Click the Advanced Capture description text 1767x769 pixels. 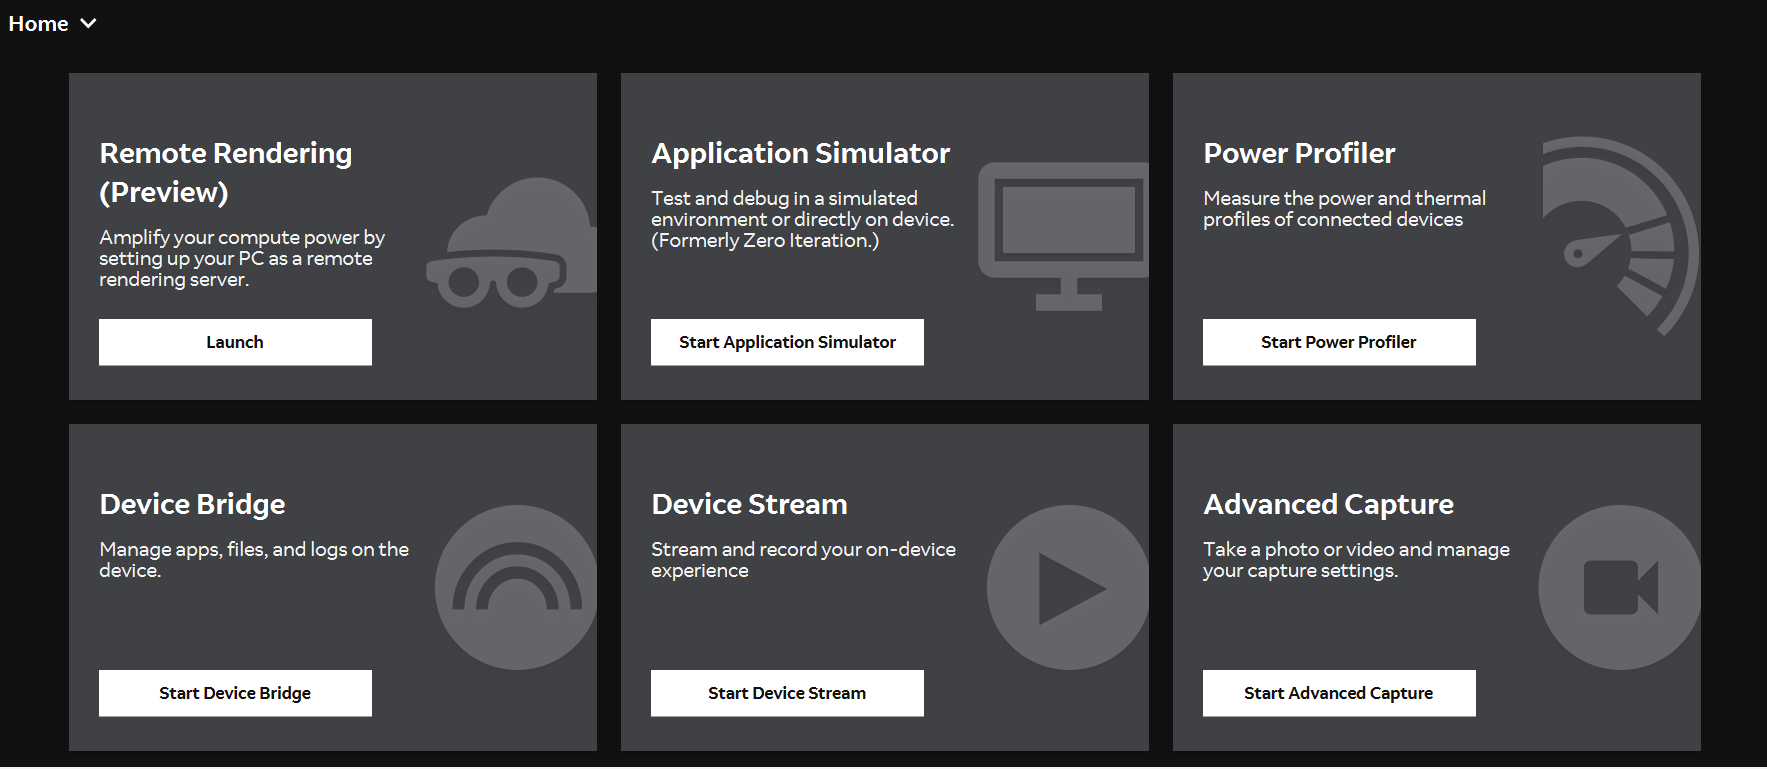pyautogui.click(x=1356, y=559)
